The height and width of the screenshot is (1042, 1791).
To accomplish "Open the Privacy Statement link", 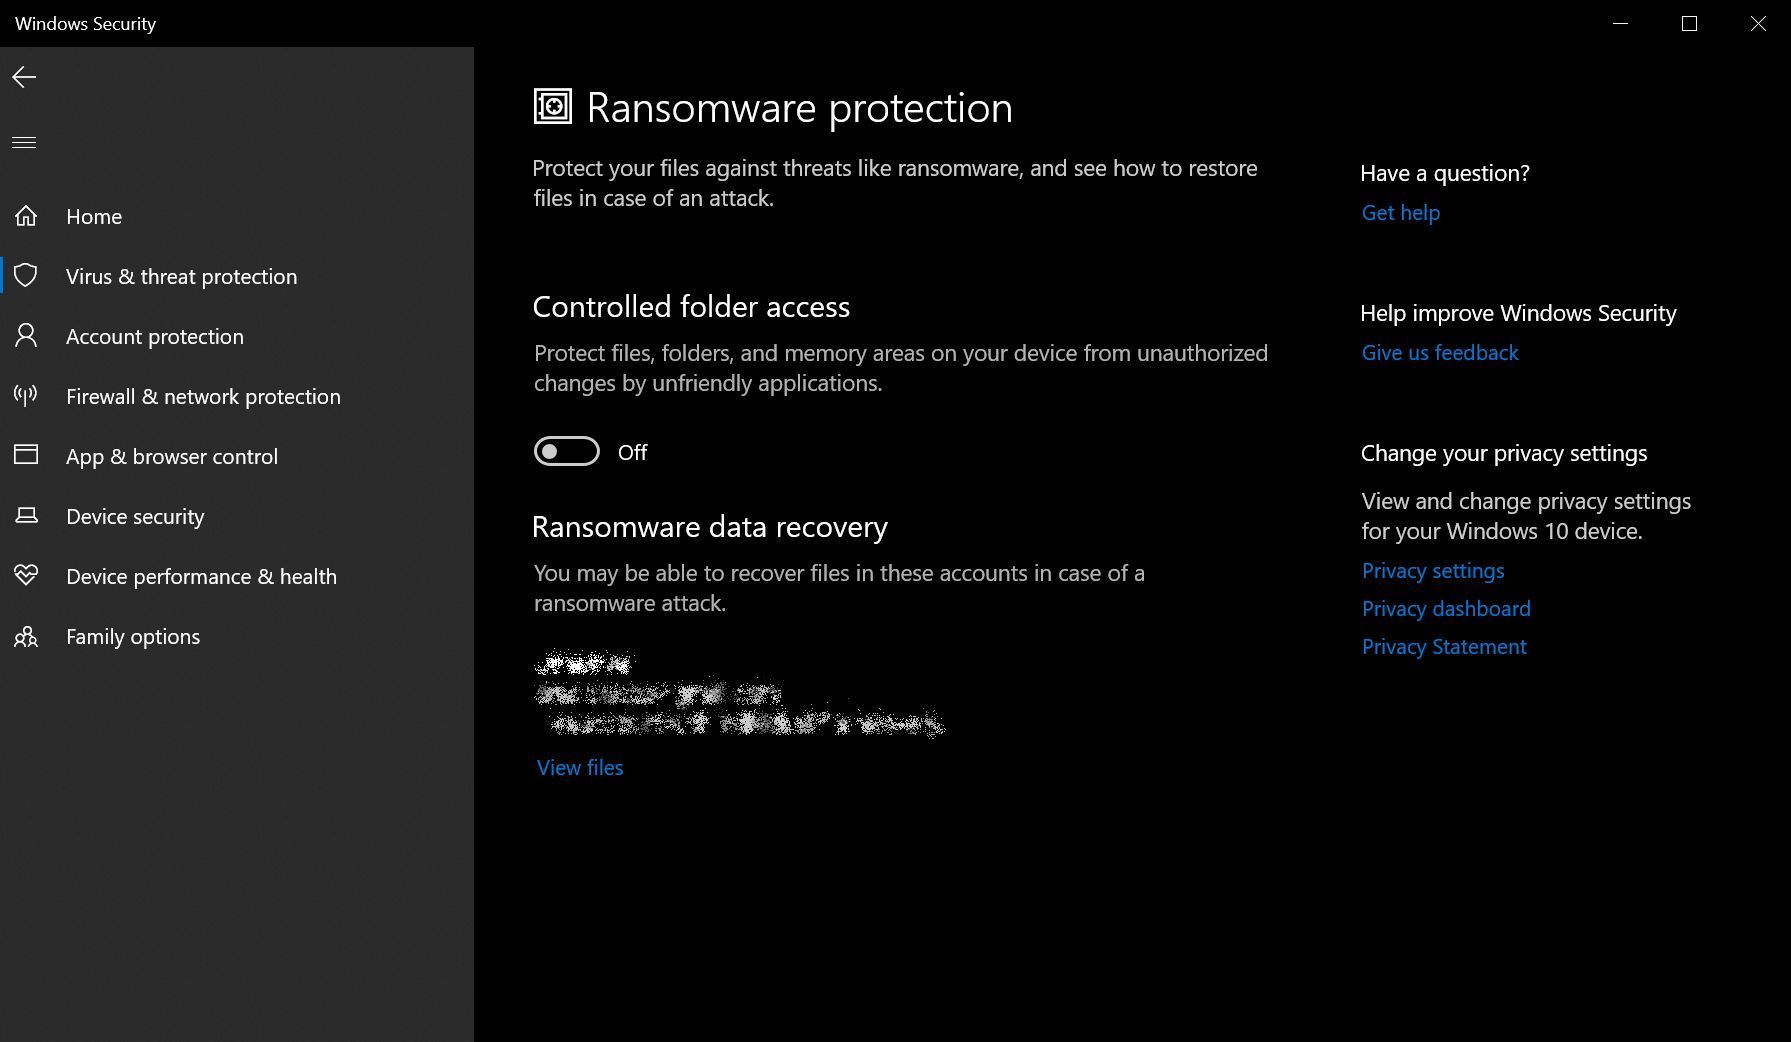I will (x=1444, y=647).
